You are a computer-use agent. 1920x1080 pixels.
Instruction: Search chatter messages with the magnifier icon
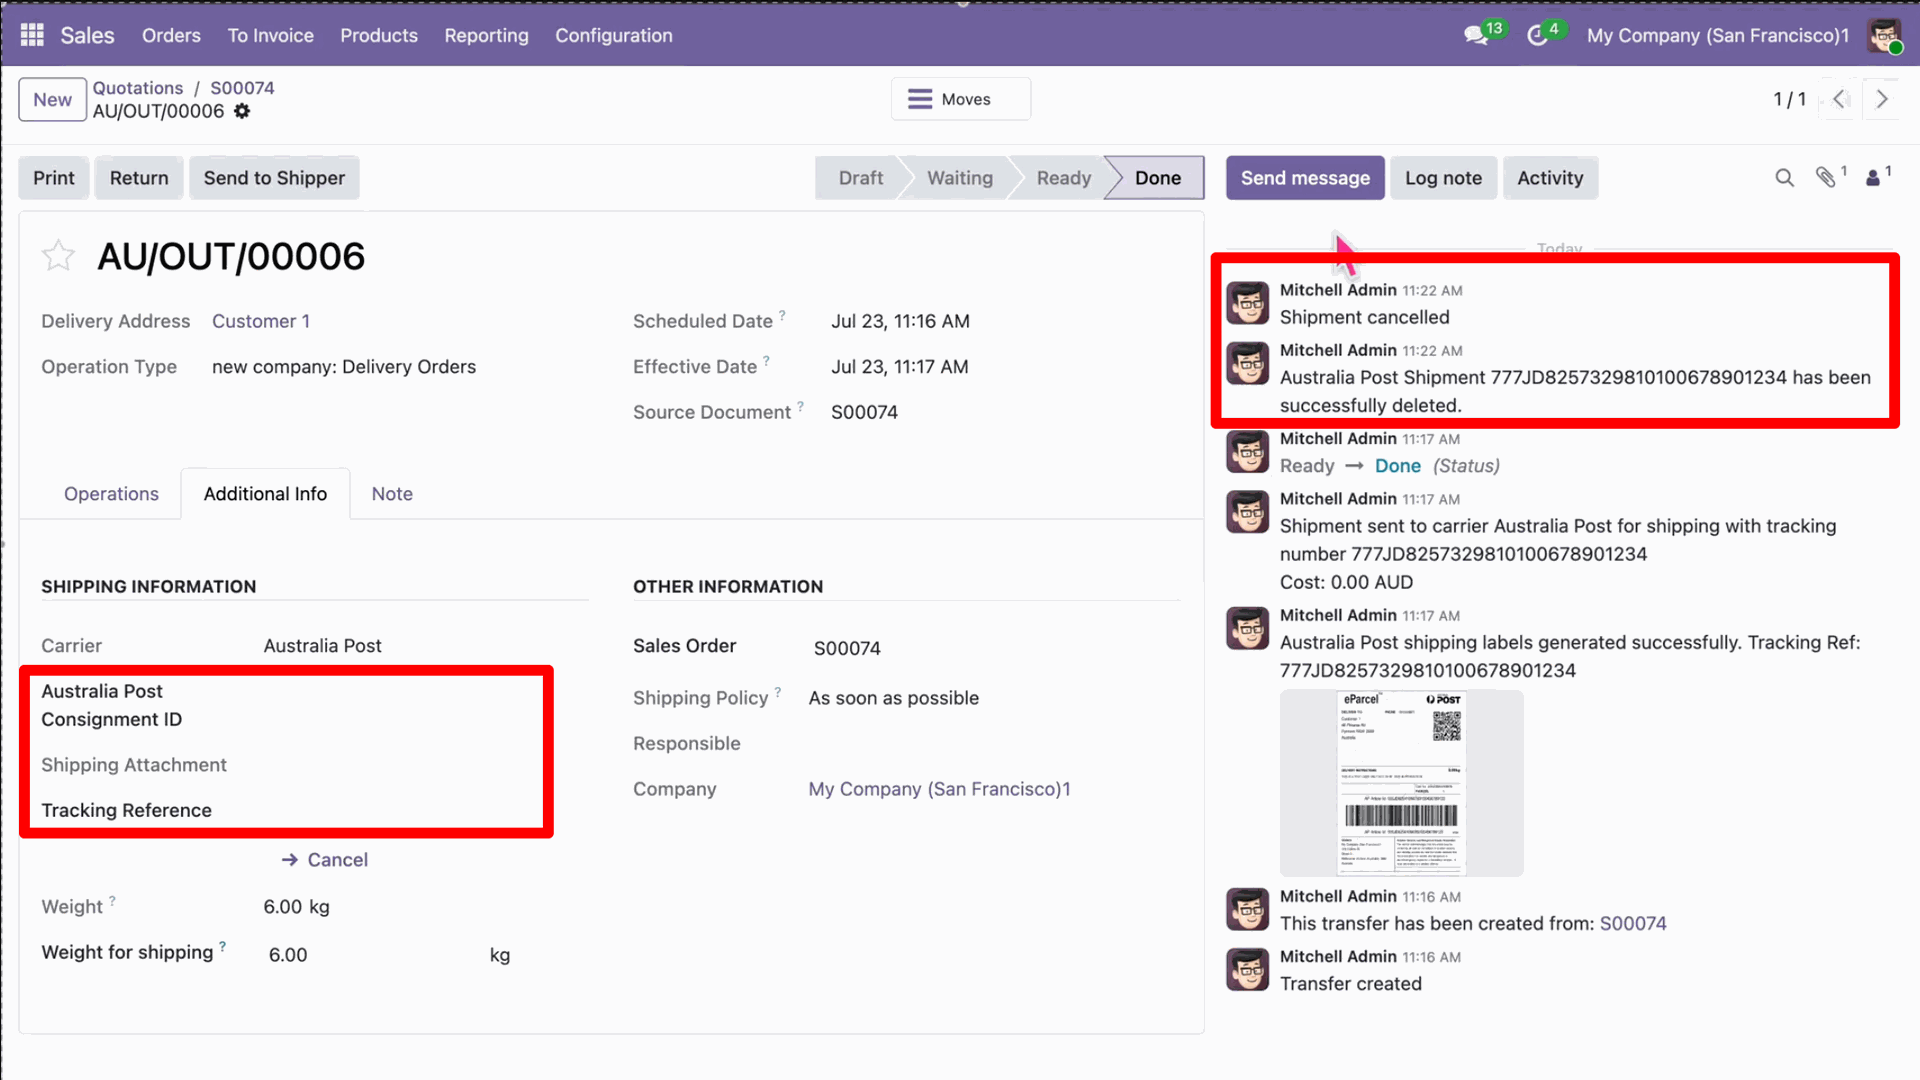1784,178
